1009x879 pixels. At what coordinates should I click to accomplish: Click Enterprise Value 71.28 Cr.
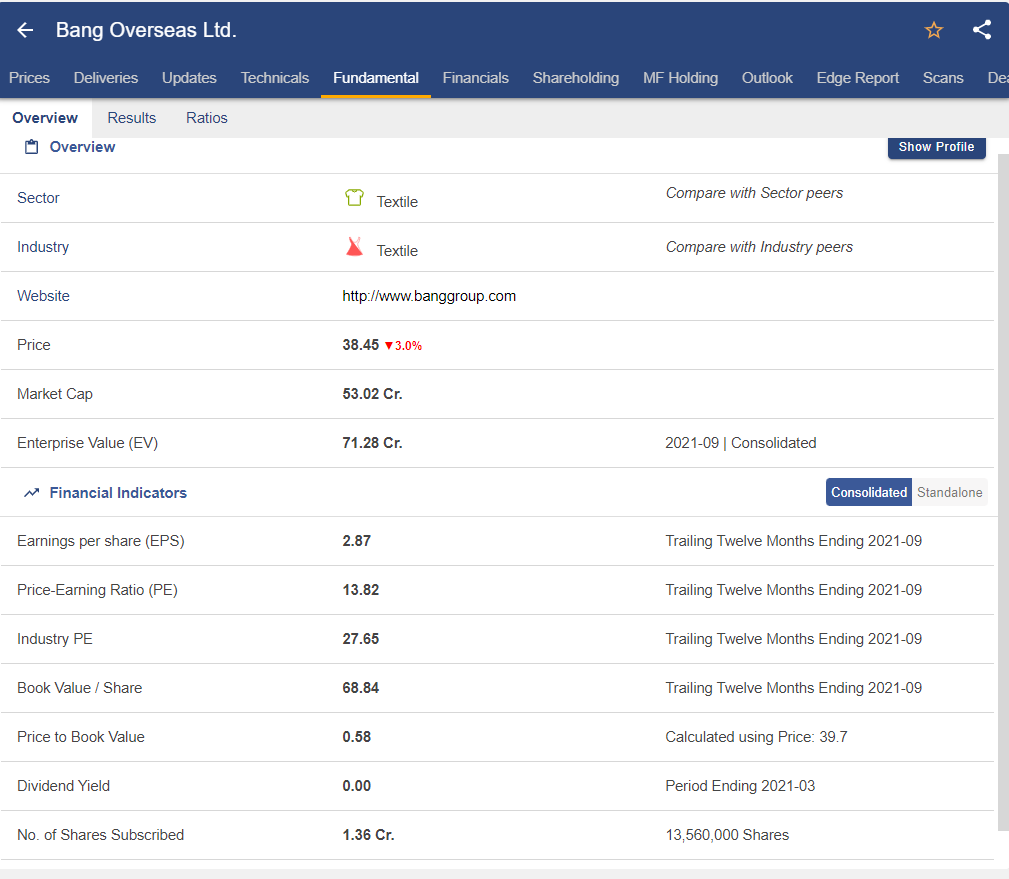click(x=372, y=443)
